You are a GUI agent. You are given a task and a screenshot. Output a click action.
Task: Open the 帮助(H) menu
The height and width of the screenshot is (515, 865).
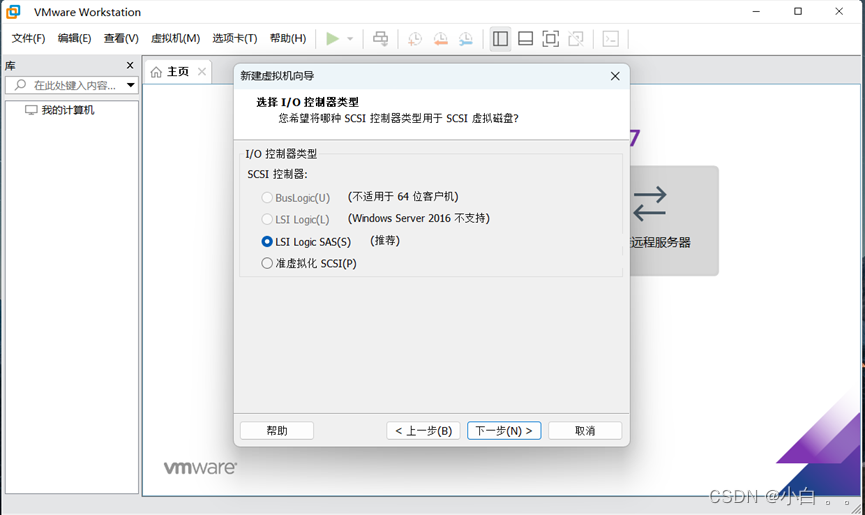pyautogui.click(x=288, y=38)
